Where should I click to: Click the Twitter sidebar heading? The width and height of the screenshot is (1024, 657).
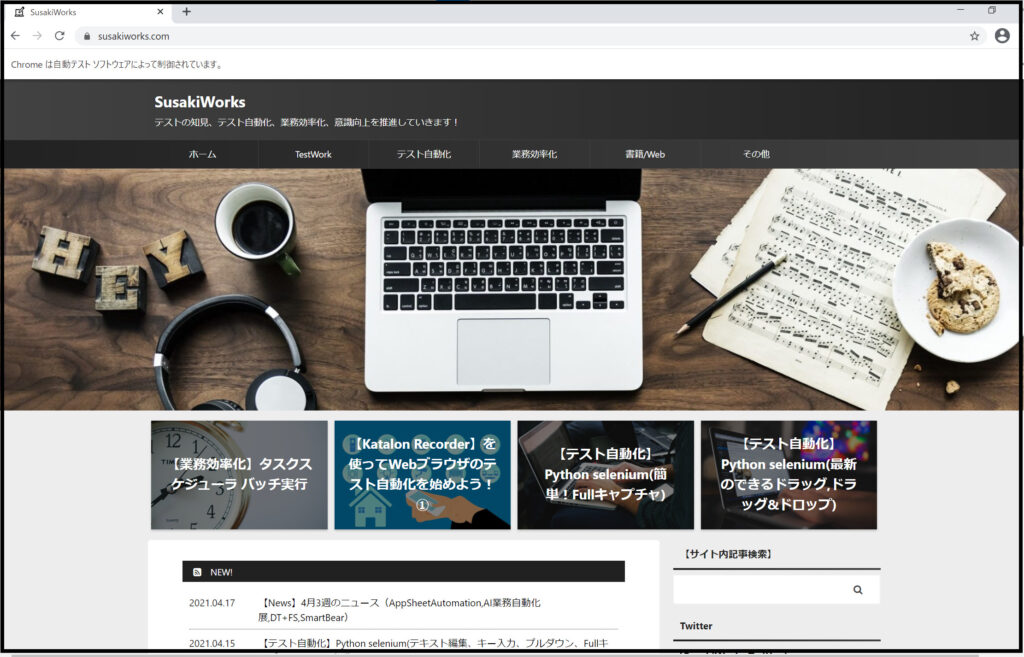(696, 626)
